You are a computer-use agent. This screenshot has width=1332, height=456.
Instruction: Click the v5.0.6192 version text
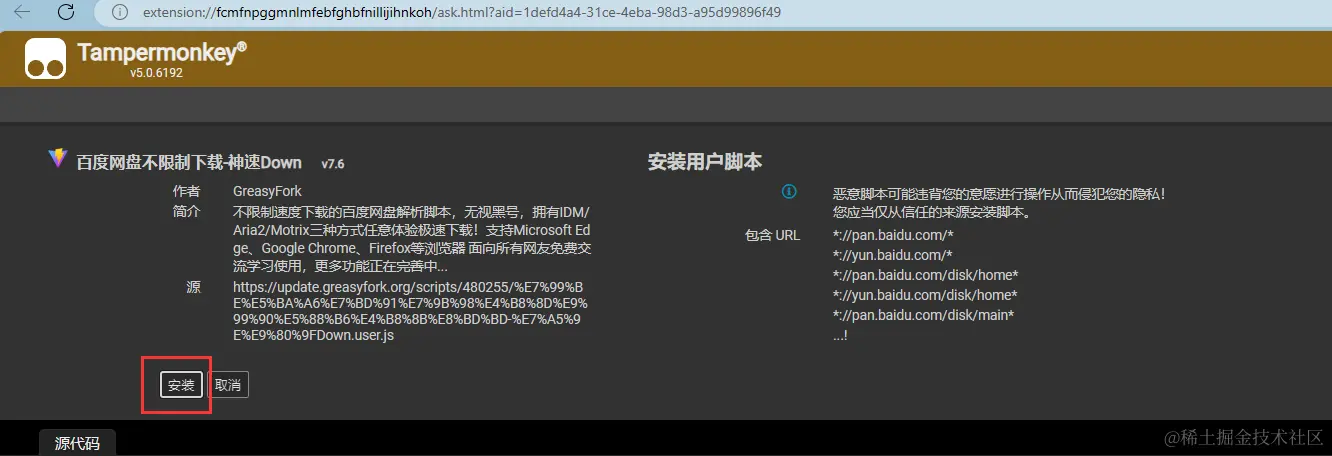click(156, 73)
